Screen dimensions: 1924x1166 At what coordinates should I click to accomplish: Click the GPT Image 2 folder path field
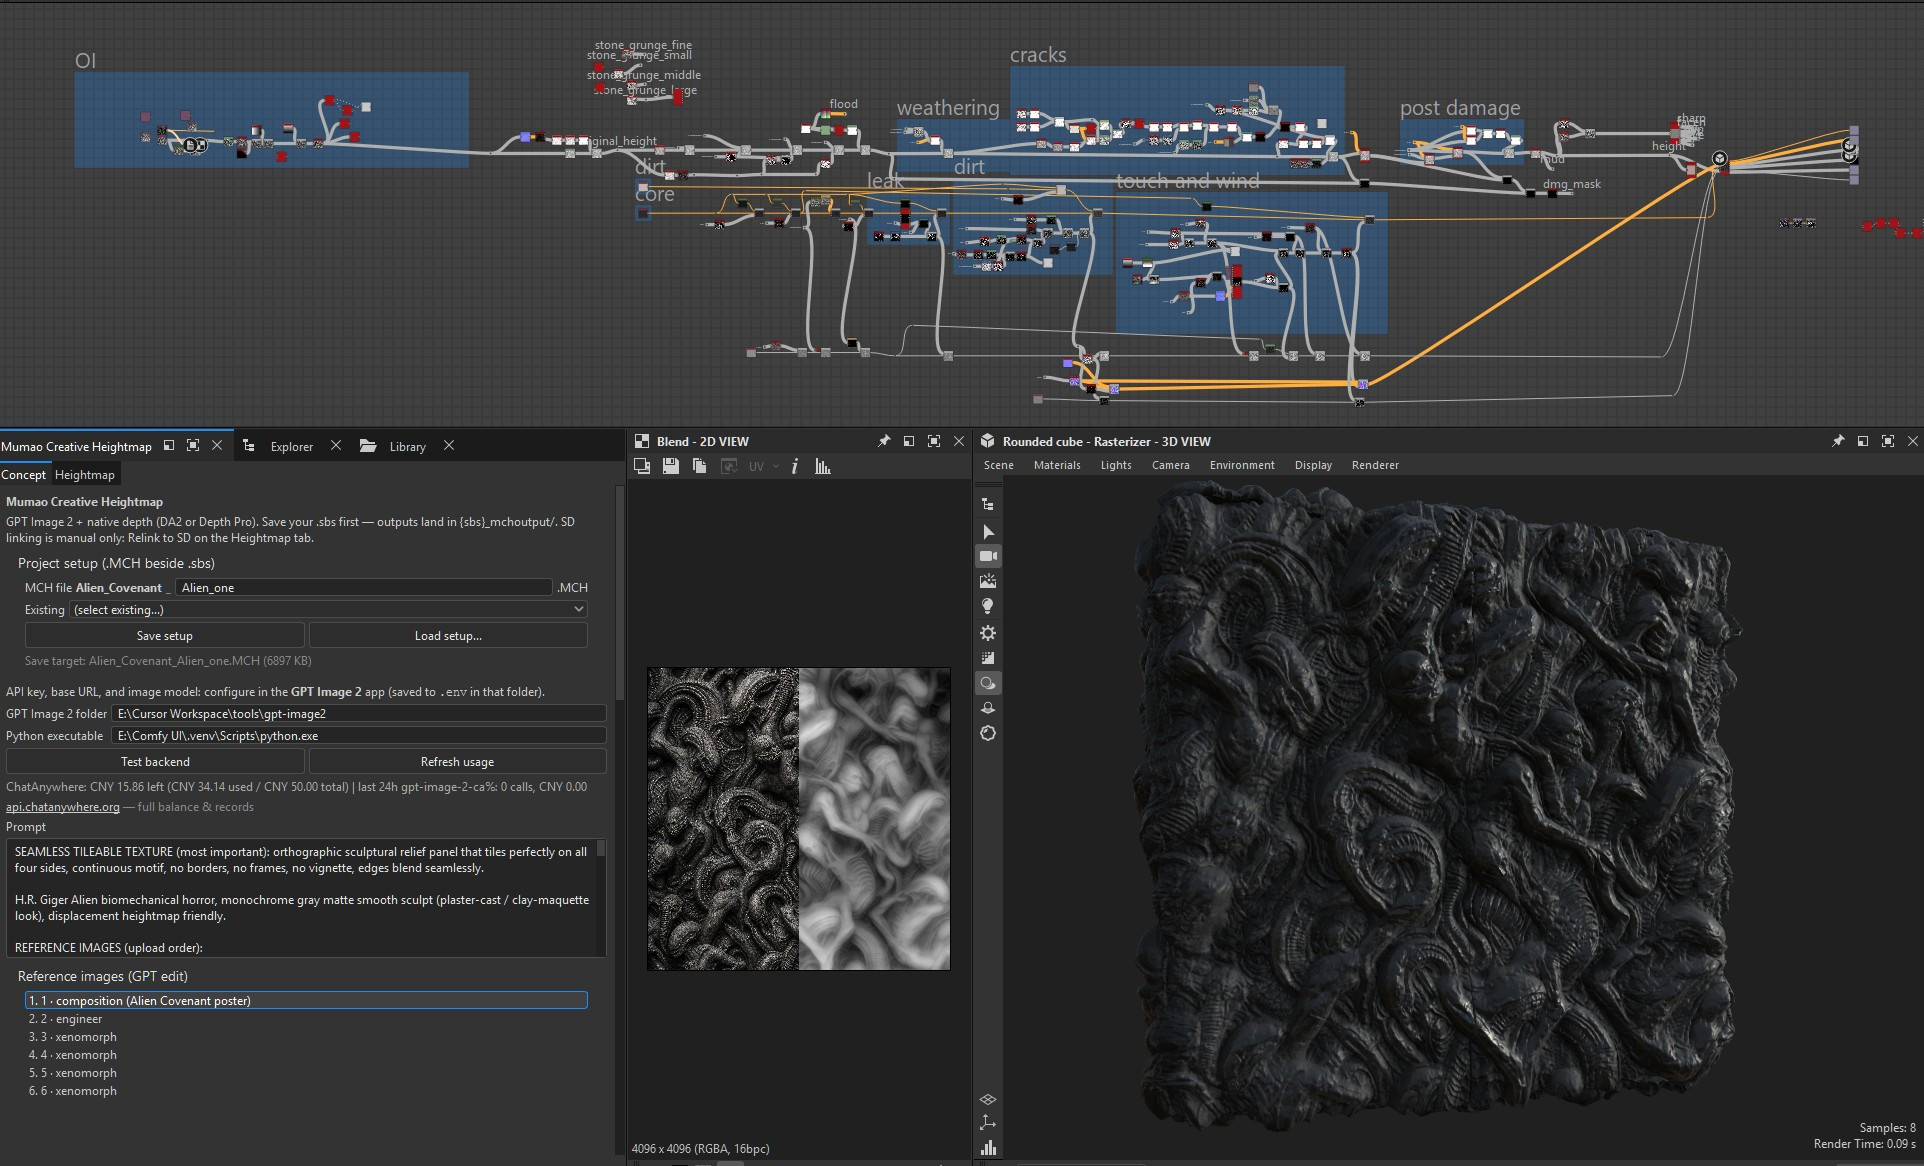pos(359,714)
